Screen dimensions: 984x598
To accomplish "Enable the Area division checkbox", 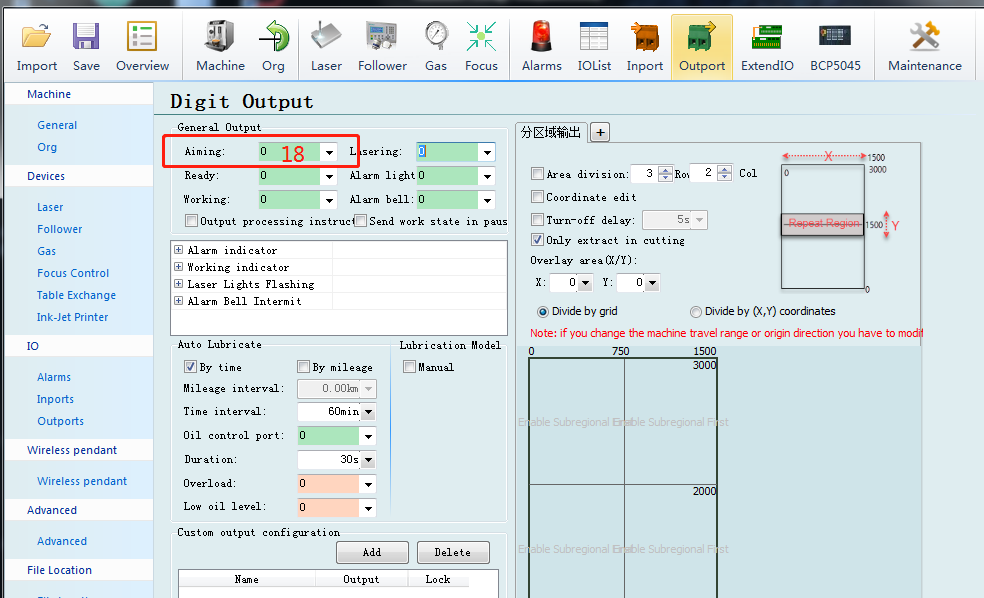I will pyautogui.click(x=538, y=174).
